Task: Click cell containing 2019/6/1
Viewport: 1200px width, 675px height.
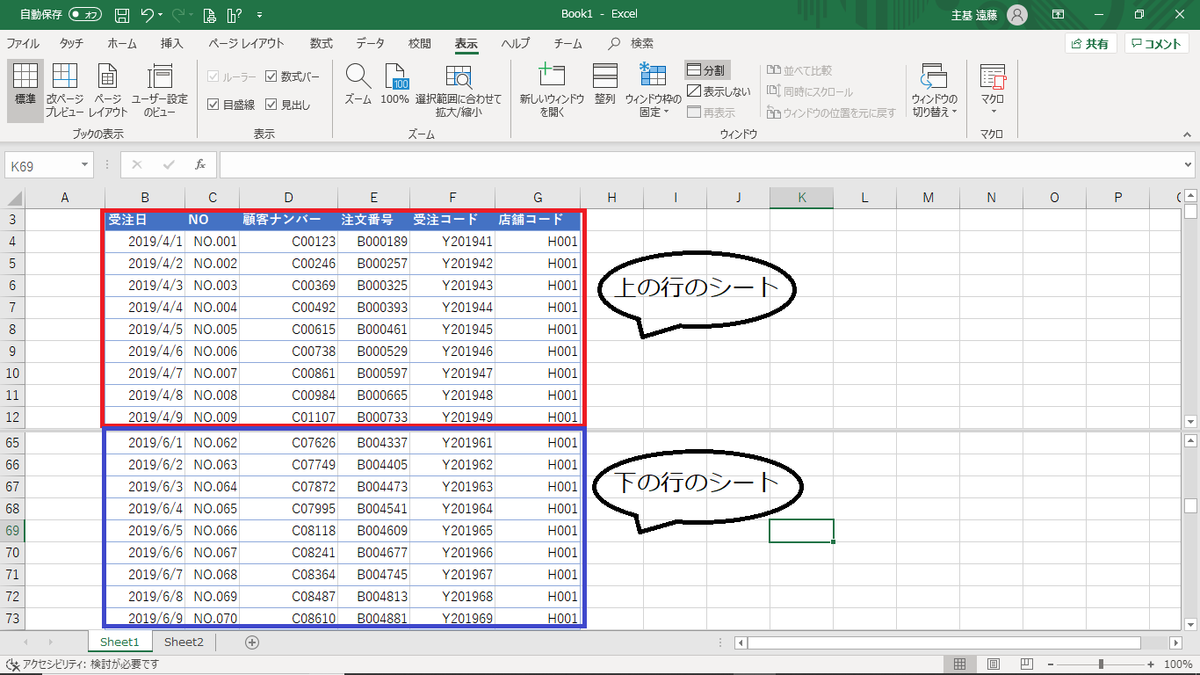Action: [145, 442]
